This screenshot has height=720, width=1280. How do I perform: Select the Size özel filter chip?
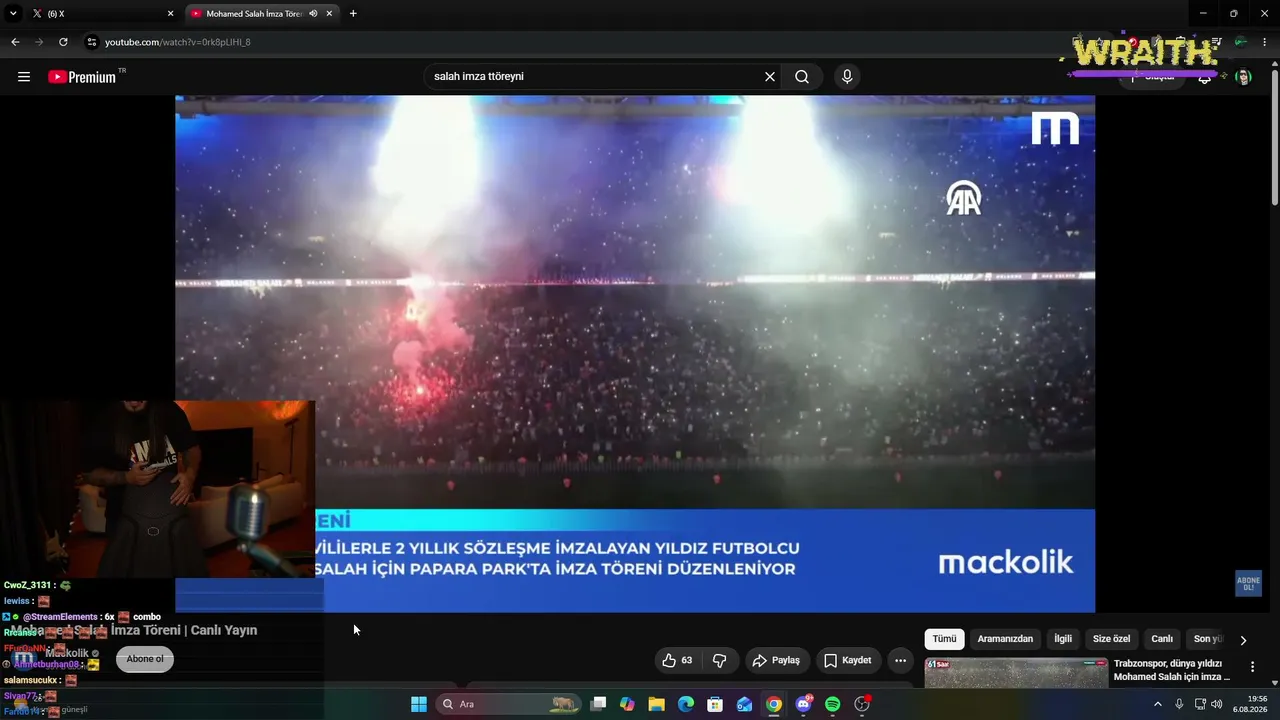(1111, 639)
